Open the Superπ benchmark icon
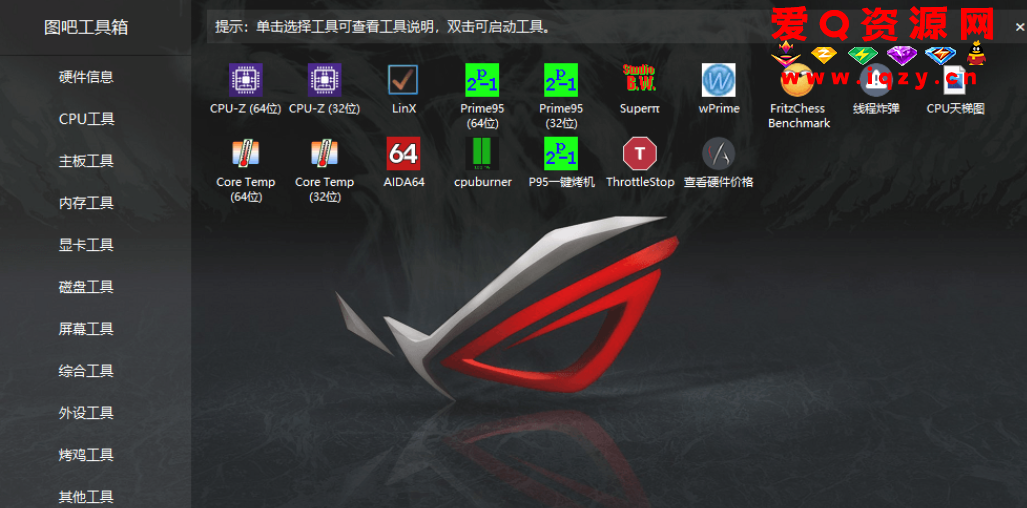The width and height of the screenshot is (1027, 508). coord(639,80)
